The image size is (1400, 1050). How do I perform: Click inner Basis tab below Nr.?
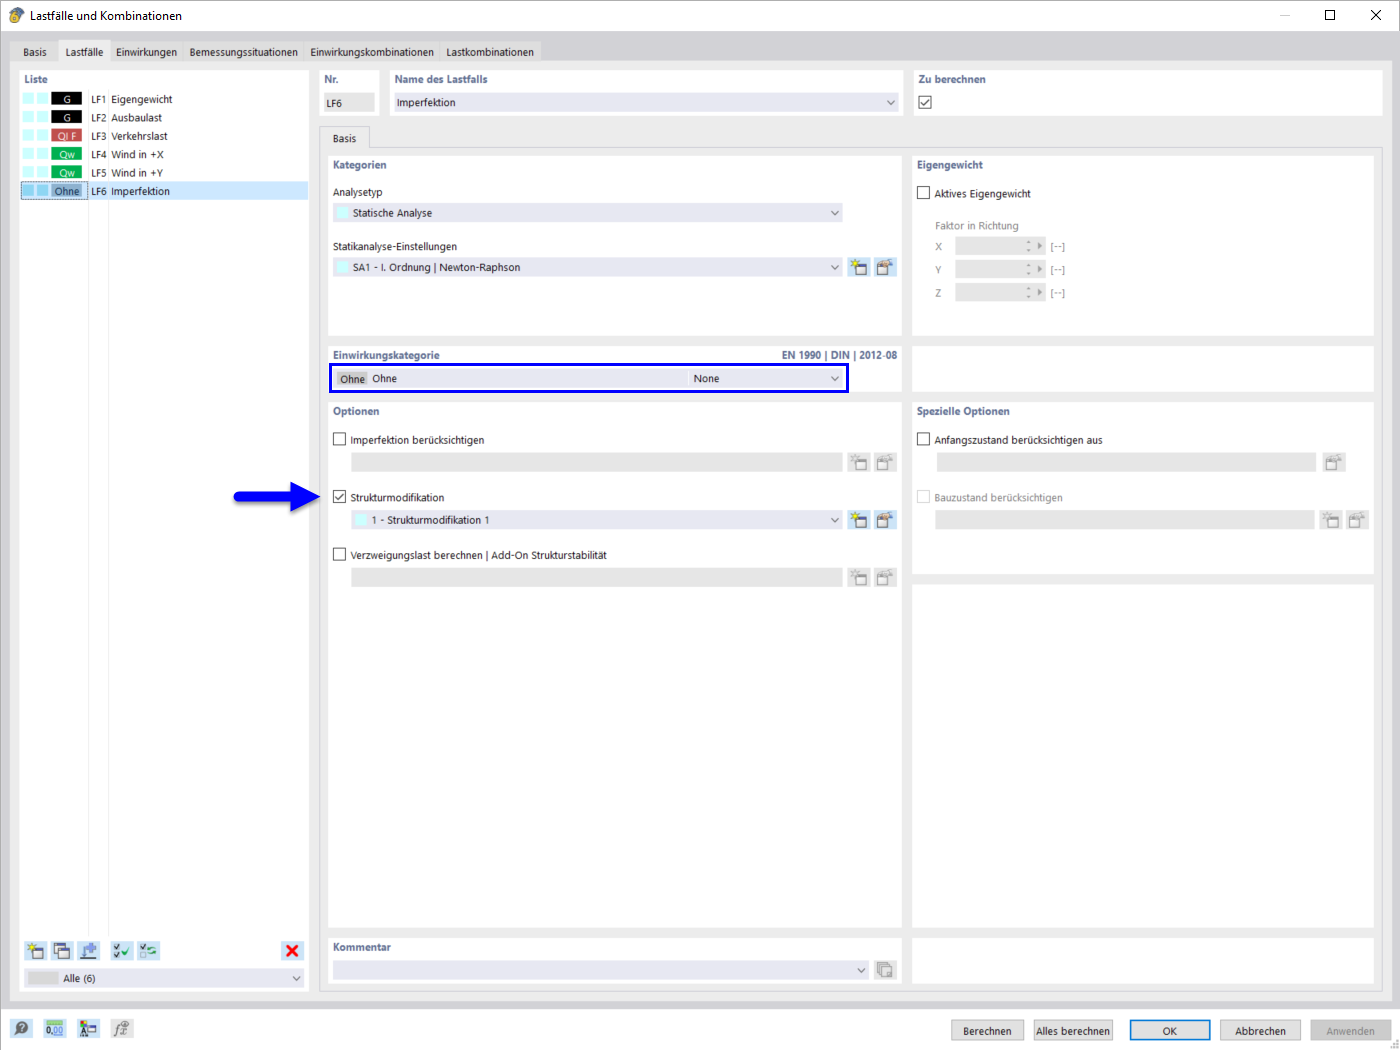pos(345,138)
